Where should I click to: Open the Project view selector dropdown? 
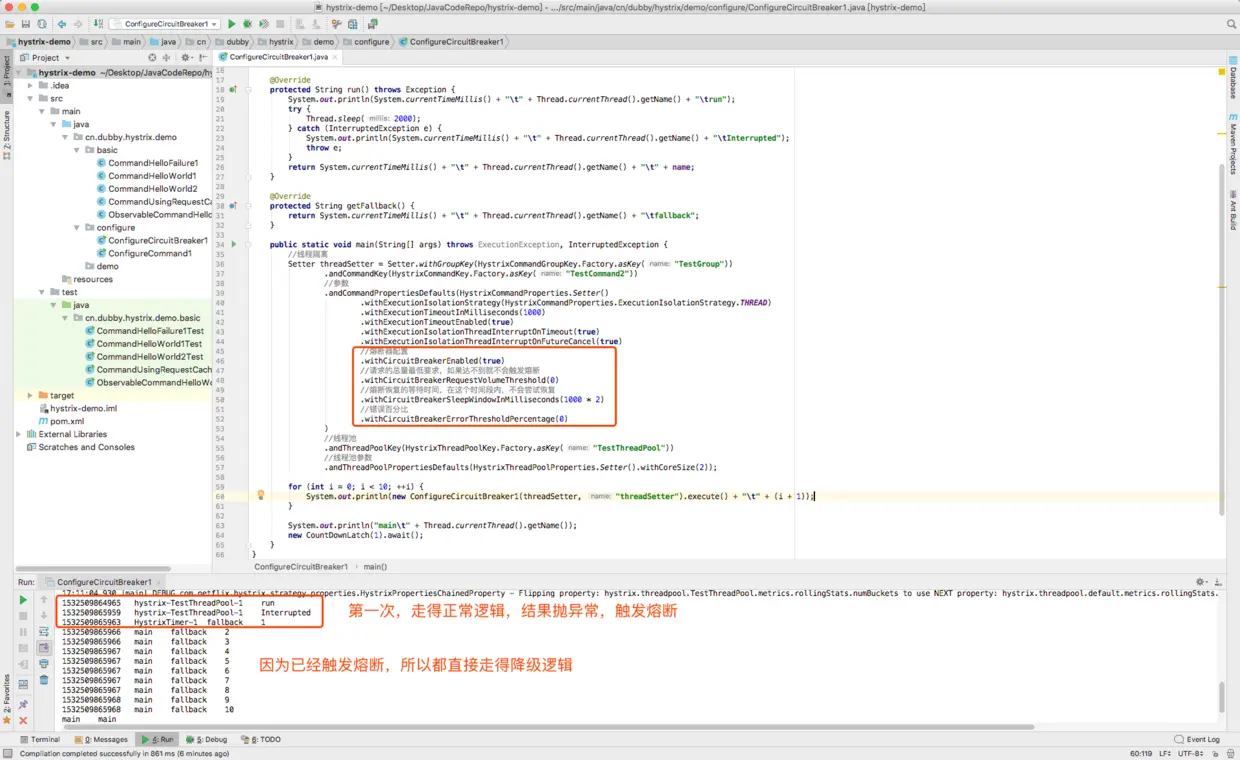[x=45, y=57]
